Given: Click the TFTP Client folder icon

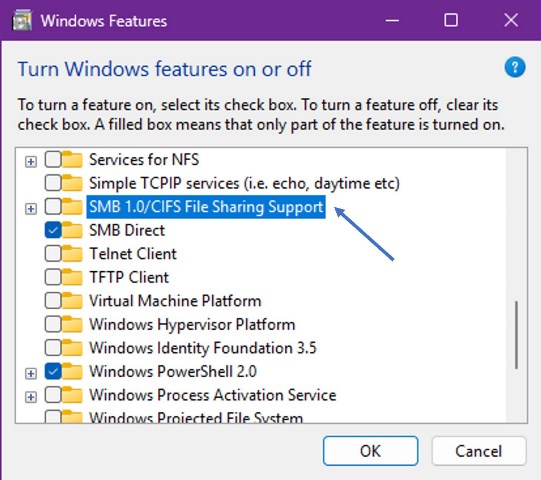Looking at the screenshot, I should pos(72,277).
